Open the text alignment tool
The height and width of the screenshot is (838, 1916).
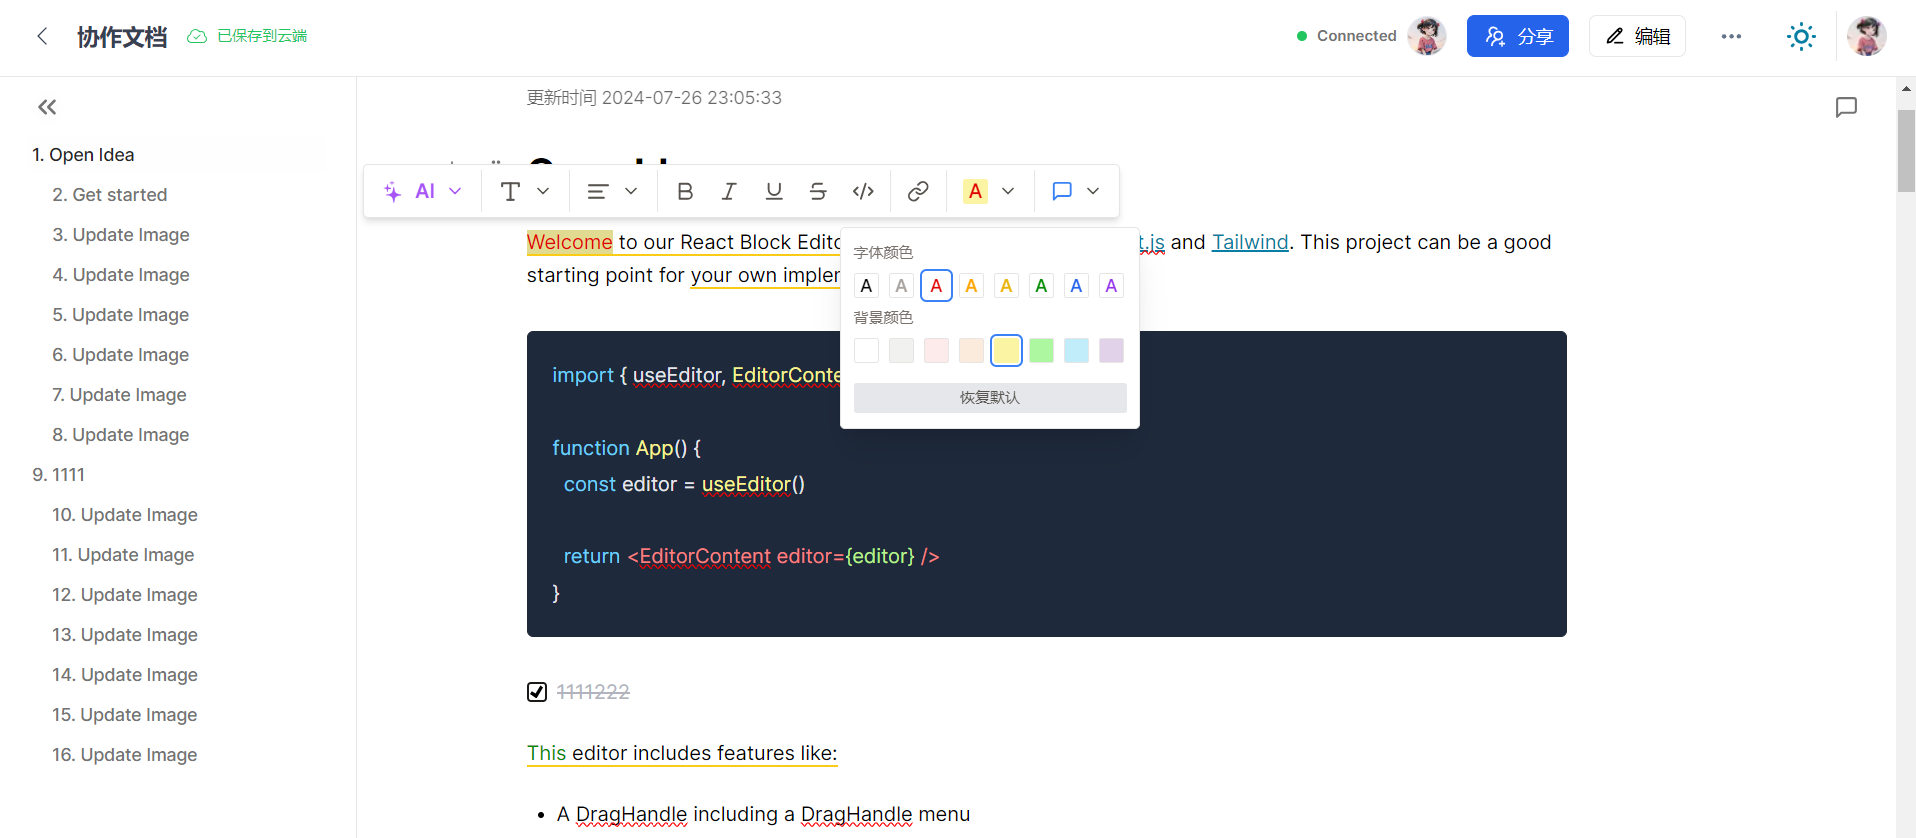click(598, 191)
